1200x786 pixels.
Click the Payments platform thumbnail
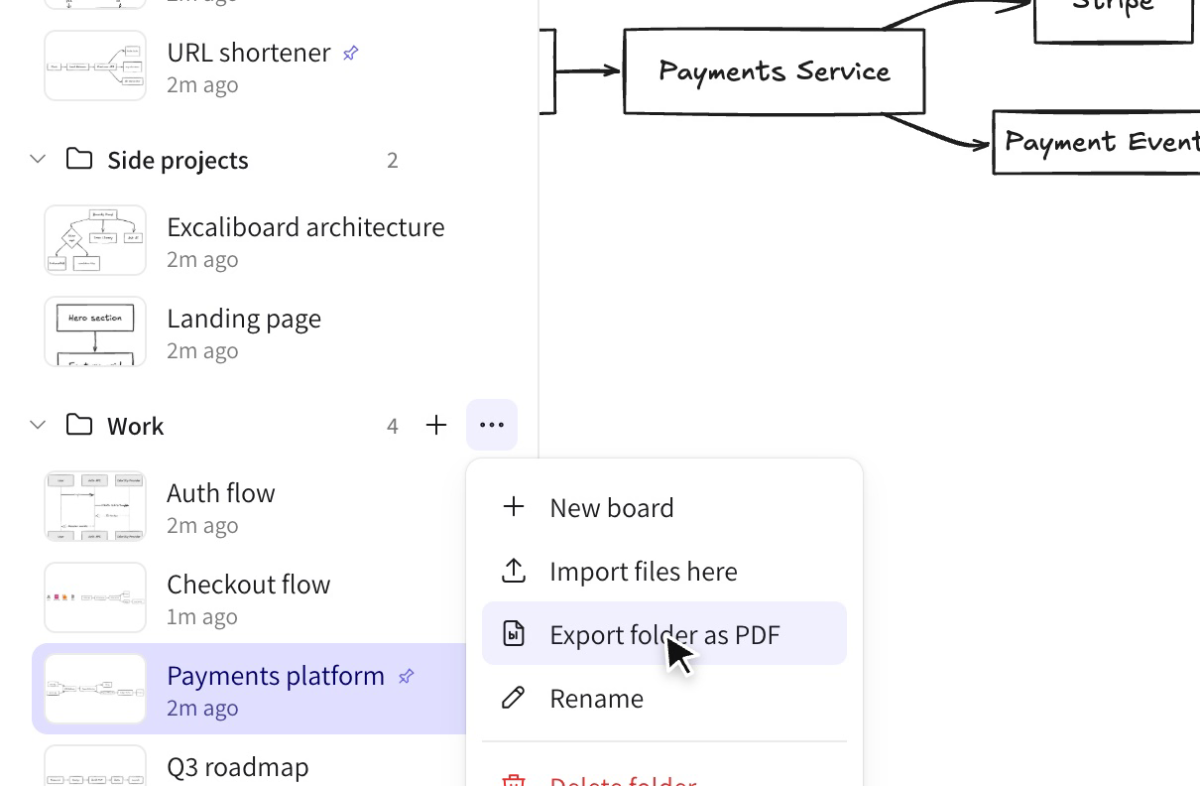(95, 689)
